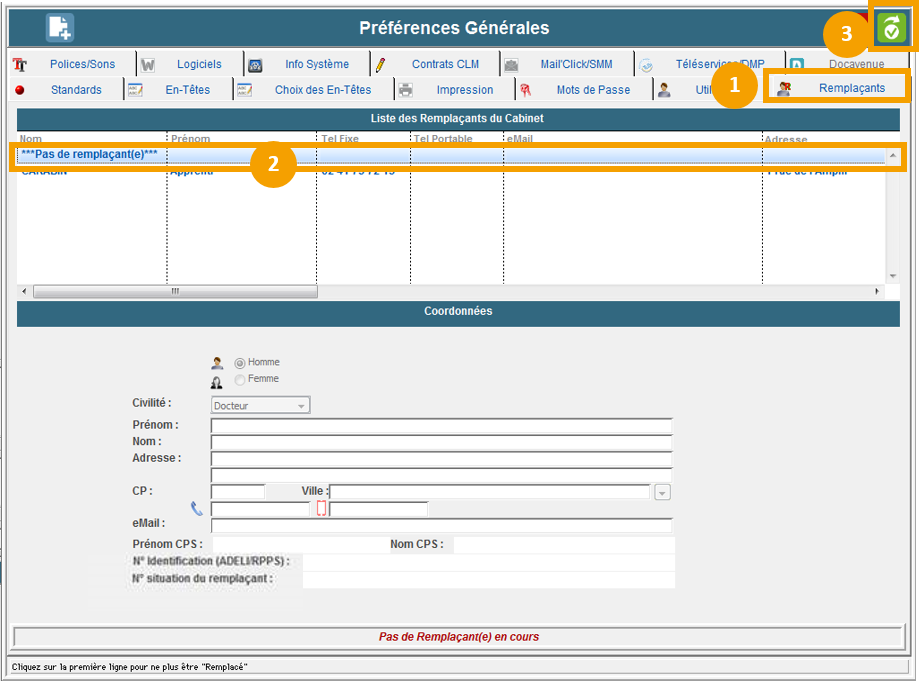This screenshot has width=919, height=681.
Task: Click list vertical scrollbar down arrow
Action: tap(893, 276)
